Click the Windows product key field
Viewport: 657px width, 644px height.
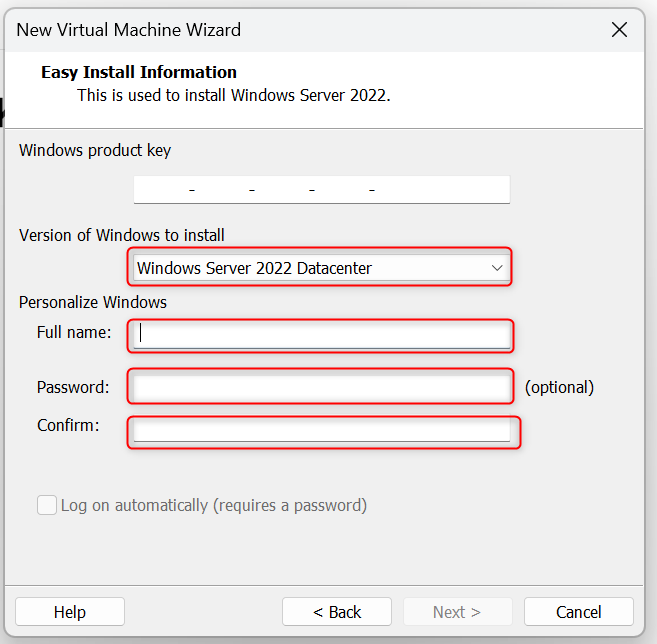[x=322, y=190]
